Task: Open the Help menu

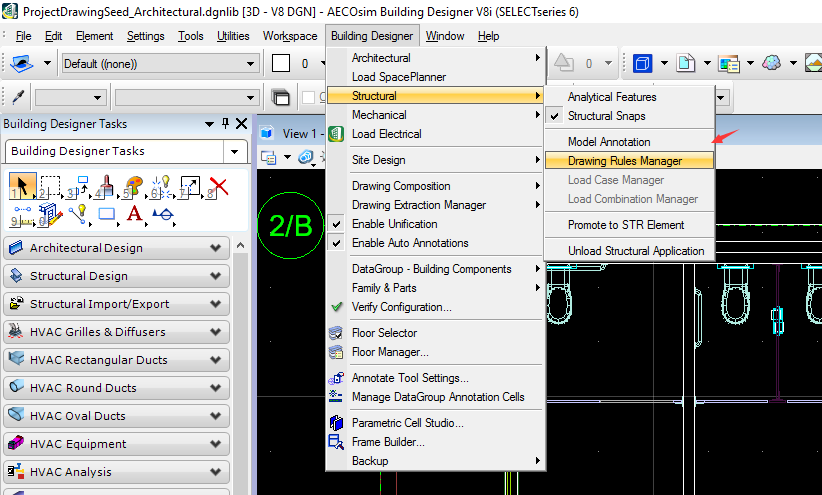Action: [x=488, y=36]
